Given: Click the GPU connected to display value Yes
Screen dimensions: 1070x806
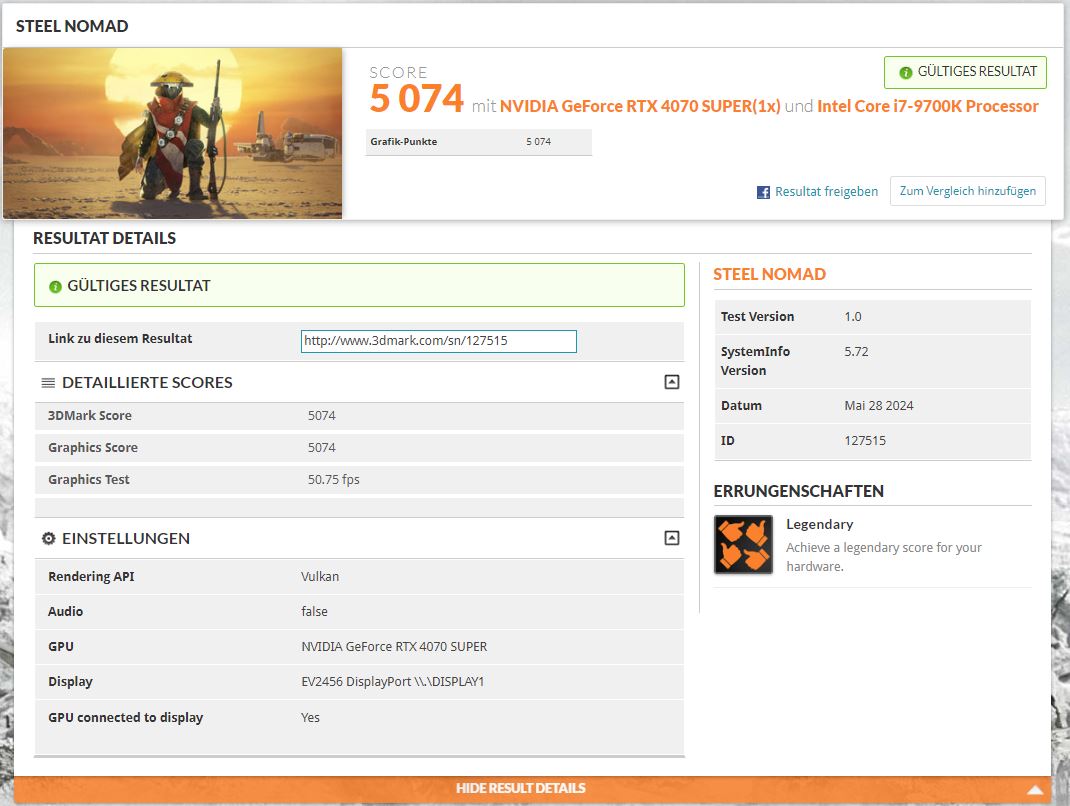Looking at the screenshot, I should pyautogui.click(x=310, y=717).
